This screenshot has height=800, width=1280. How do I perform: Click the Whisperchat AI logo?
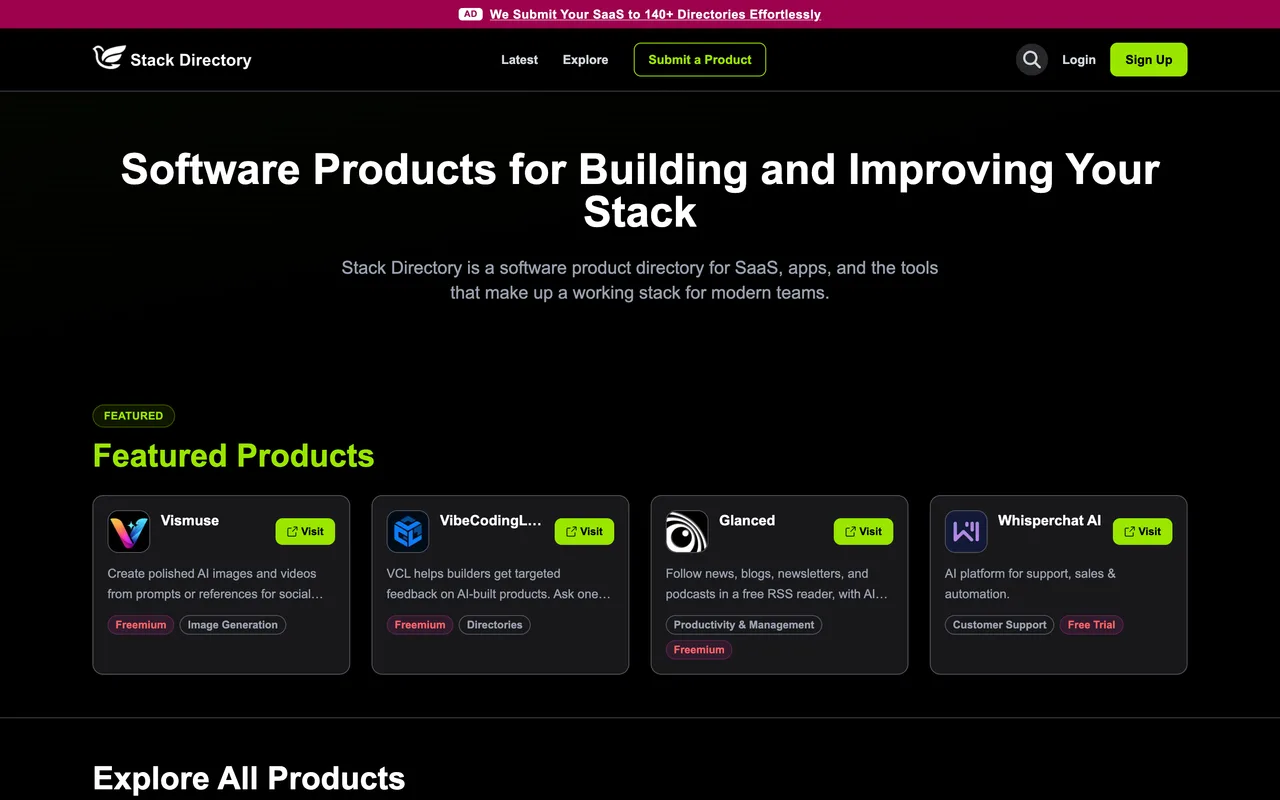click(x=966, y=532)
